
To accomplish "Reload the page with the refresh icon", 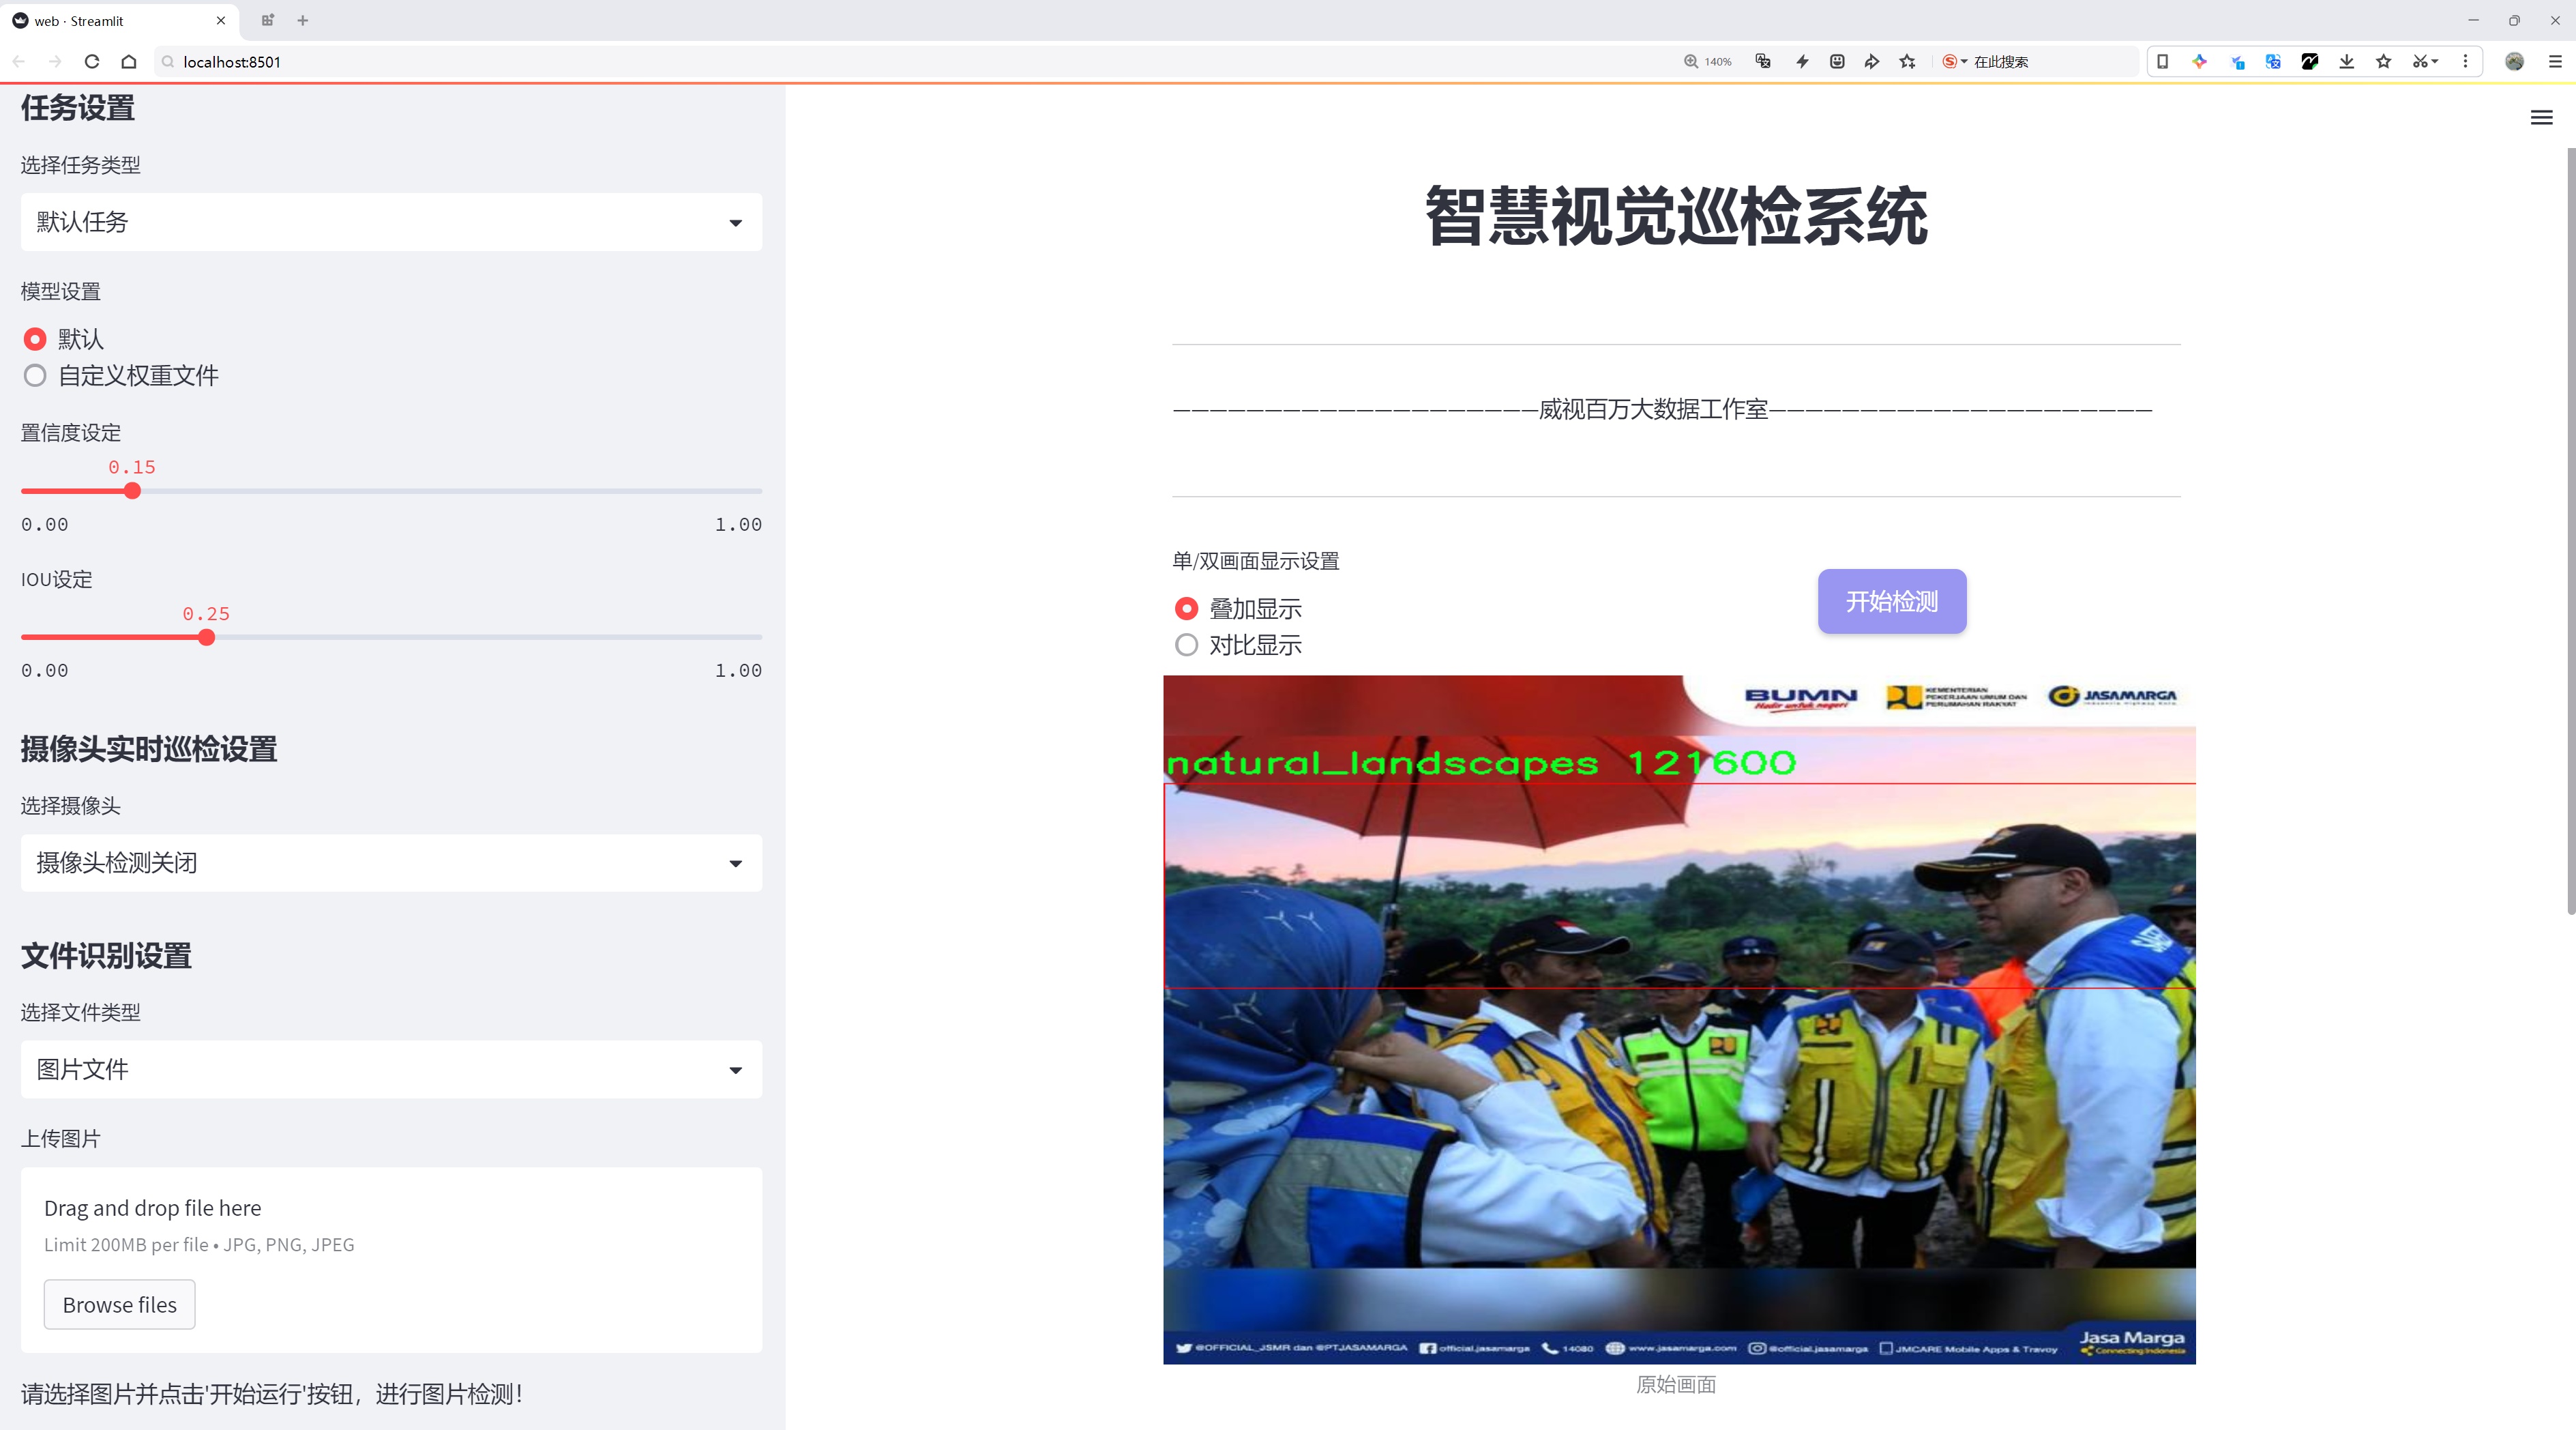I will pos(92,61).
